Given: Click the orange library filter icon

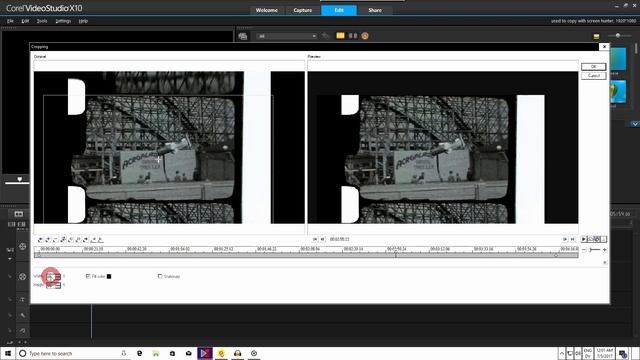Looking at the screenshot, I should click(x=365, y=36).
